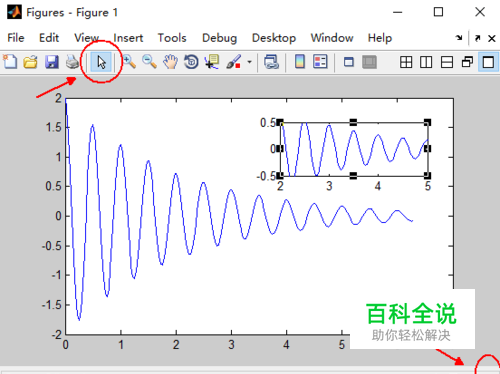Select the Data Cursor tool
The width and height of the screenshot is (500, 374).
[x=212, y=62]
